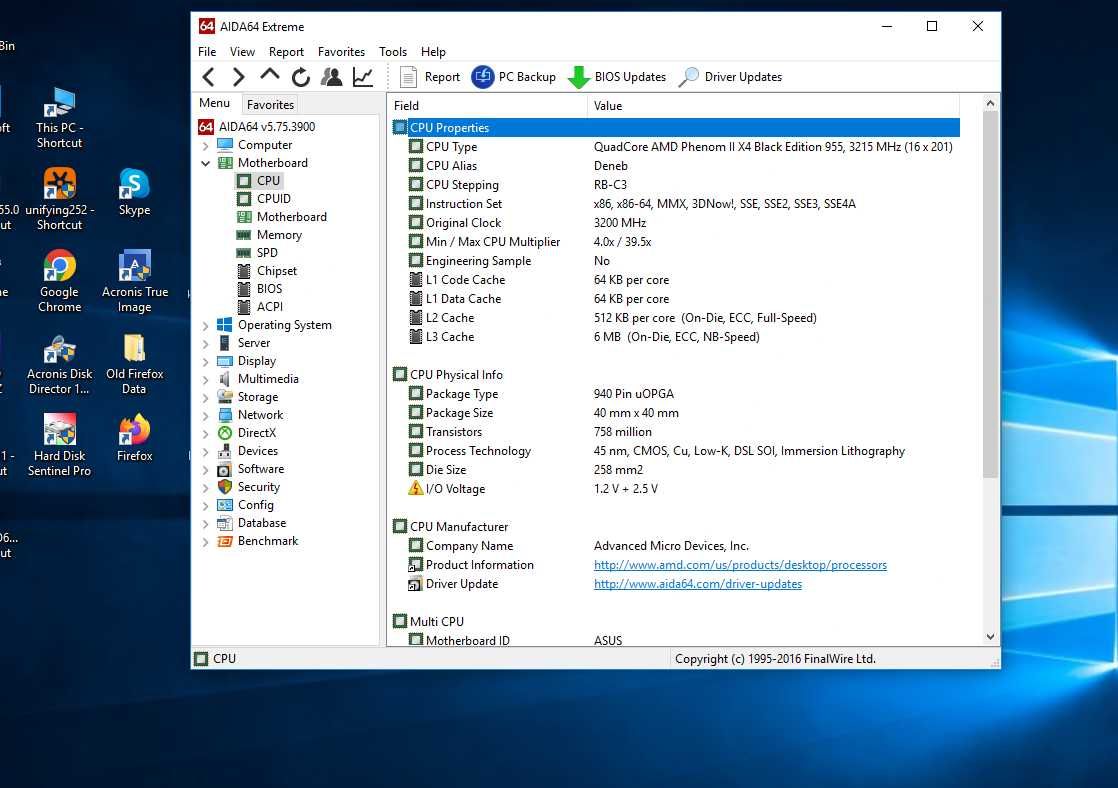Open the graph chart toolbar icon
Image resolution: width=1118 pixels, height=788 pixels.
363,77
